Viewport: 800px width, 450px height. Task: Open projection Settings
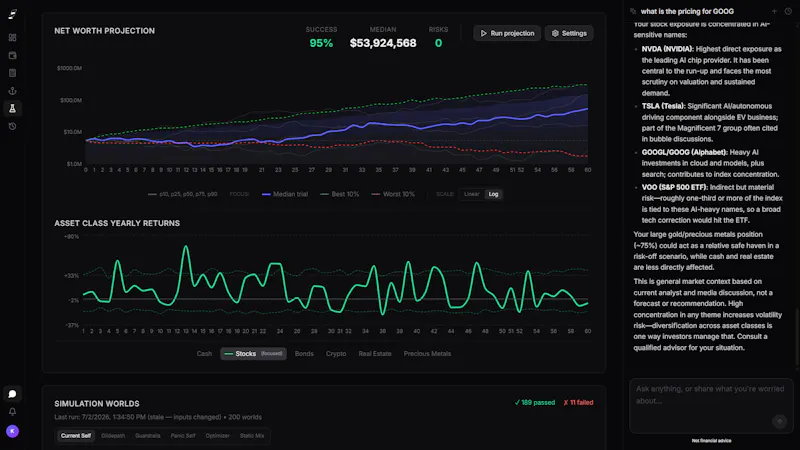point(569,33)
